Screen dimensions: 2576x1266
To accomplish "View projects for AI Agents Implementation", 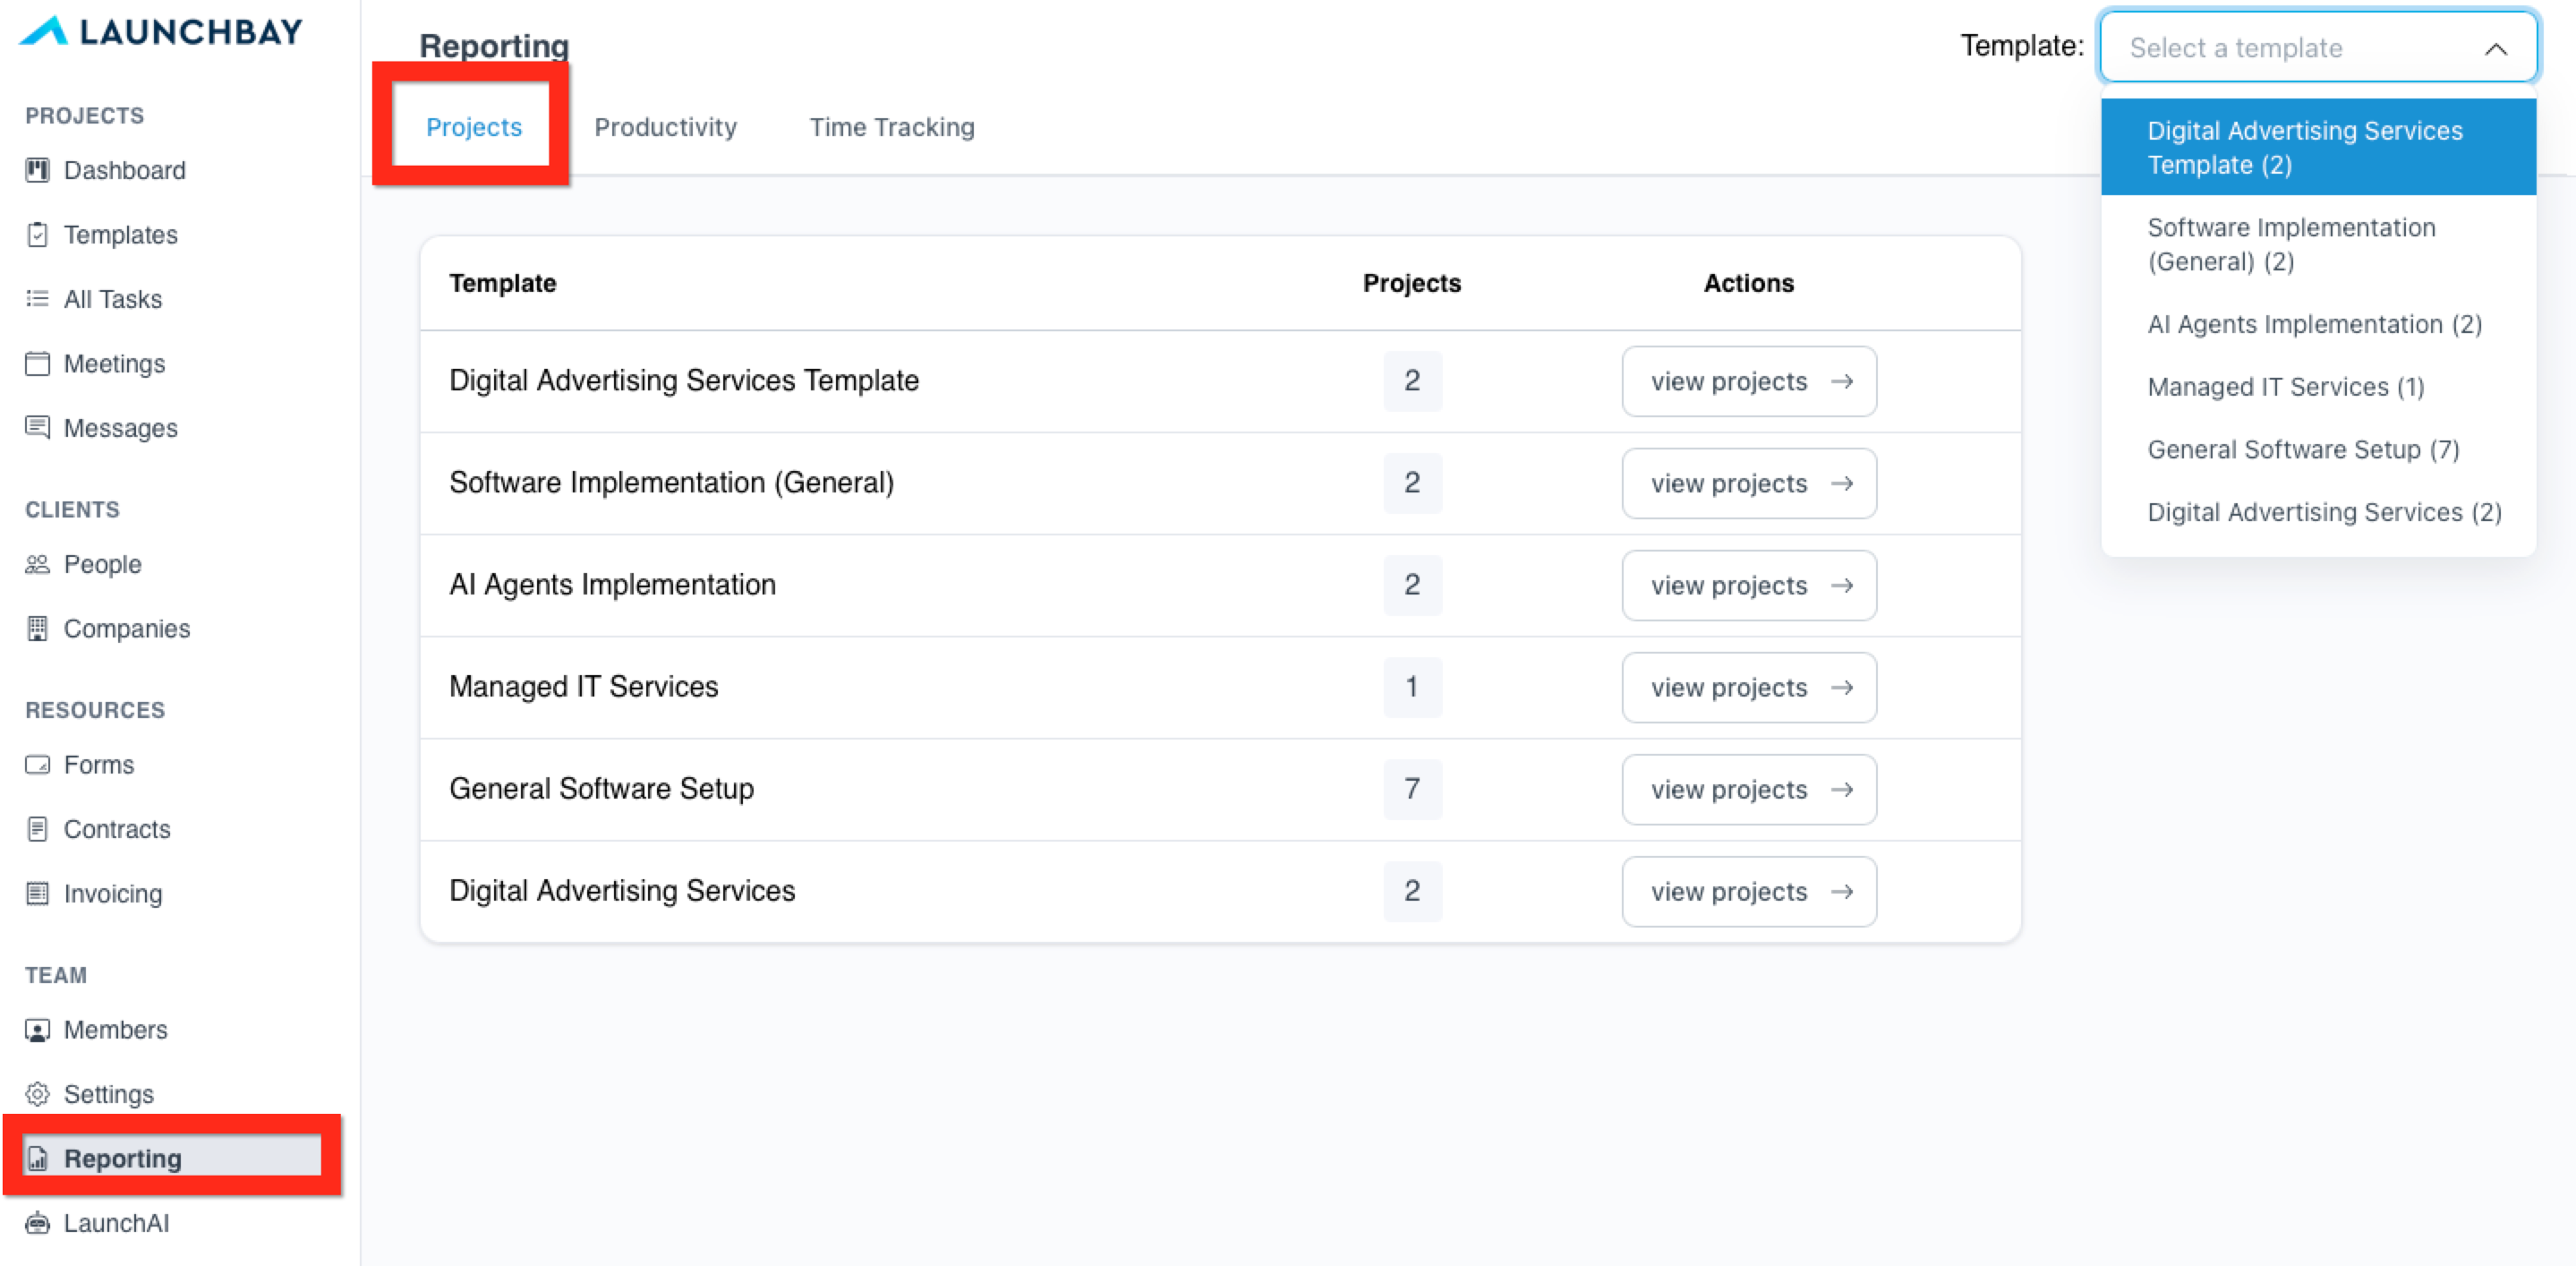I will pos(1749,586).
